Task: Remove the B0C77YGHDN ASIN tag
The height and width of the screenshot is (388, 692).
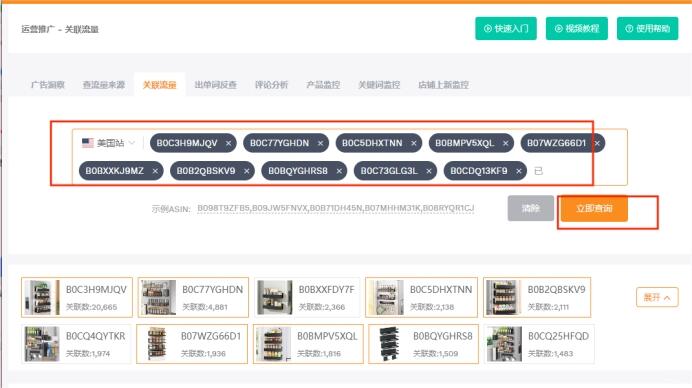Action: (x=320, y=143)
